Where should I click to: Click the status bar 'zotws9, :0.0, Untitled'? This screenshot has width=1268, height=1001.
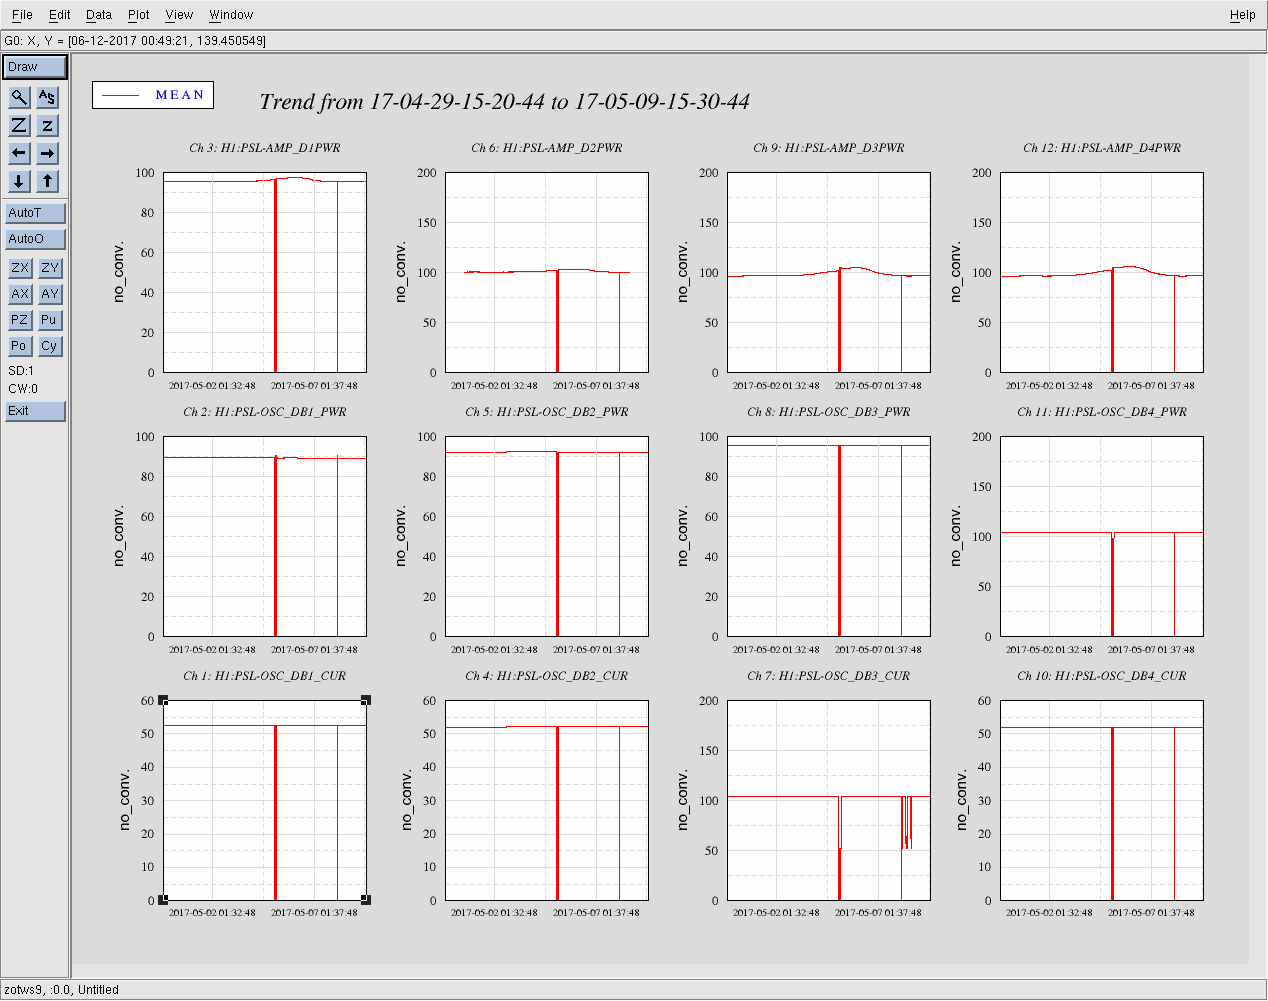62,990
